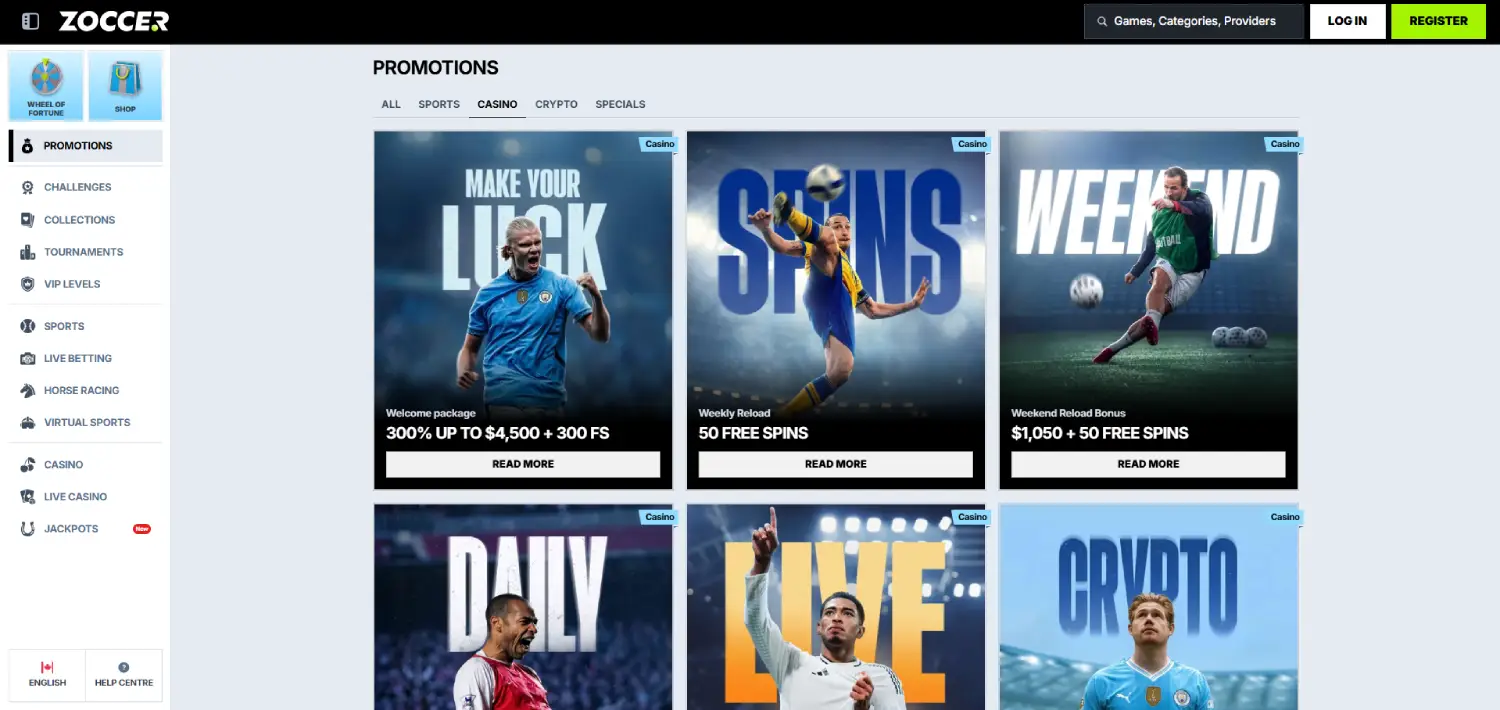Viewport: 1500px width, 710px height.
Task: Go to Sports in the sidebar
Action: click(86, 326)
